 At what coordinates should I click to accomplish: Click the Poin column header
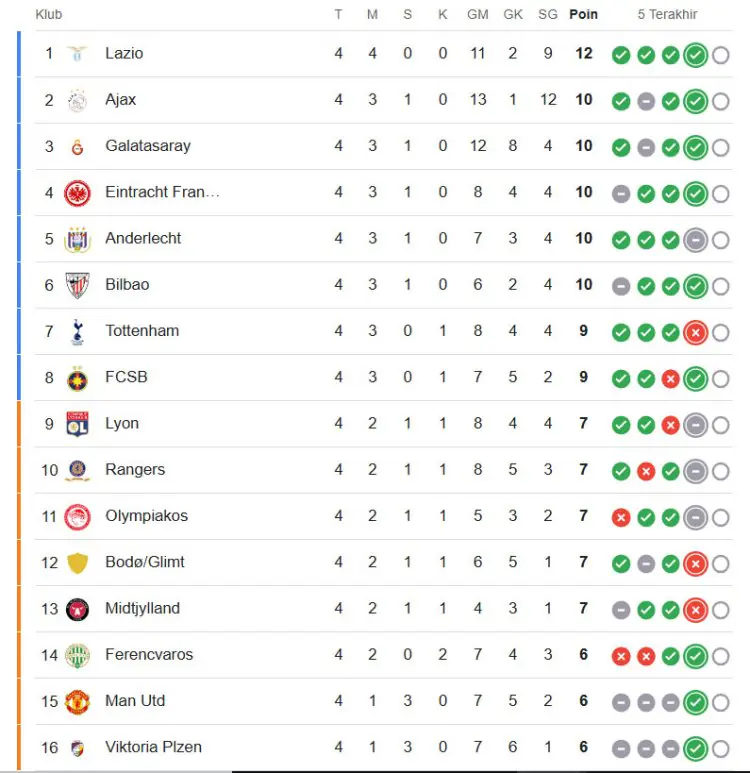(583, 14)
